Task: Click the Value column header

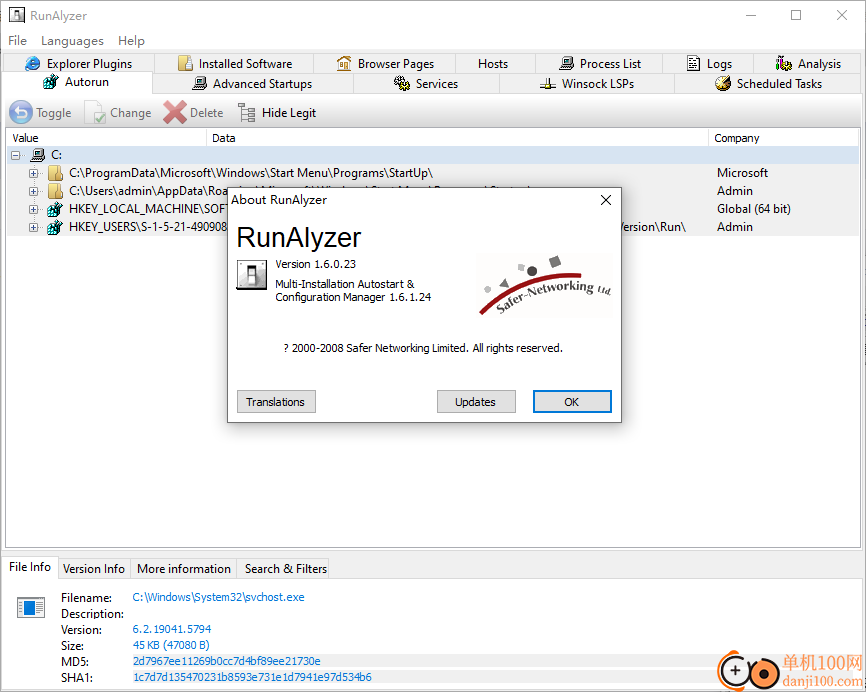Action: tap(107, 138)
